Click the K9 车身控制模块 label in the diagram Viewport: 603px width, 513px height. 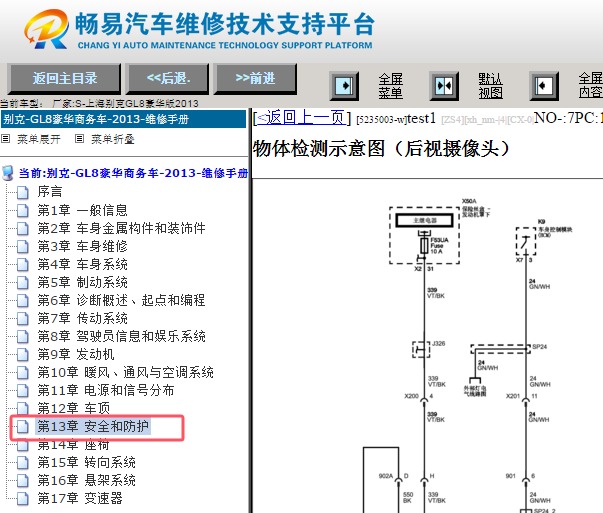[555, 228]
